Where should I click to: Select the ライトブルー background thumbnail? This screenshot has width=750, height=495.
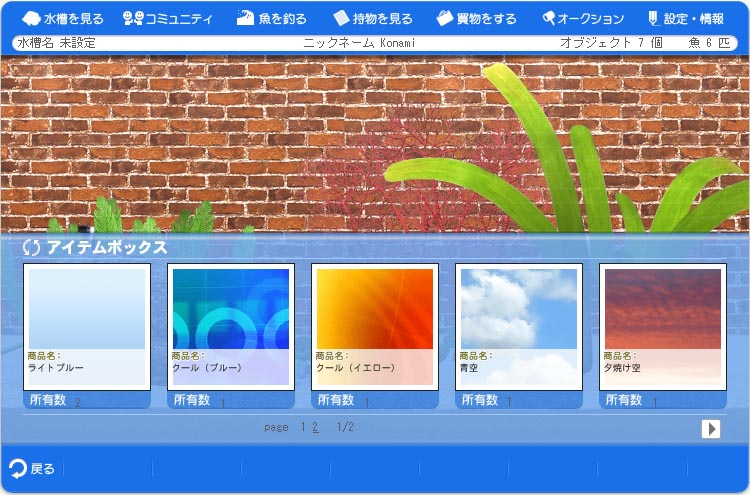87,308
